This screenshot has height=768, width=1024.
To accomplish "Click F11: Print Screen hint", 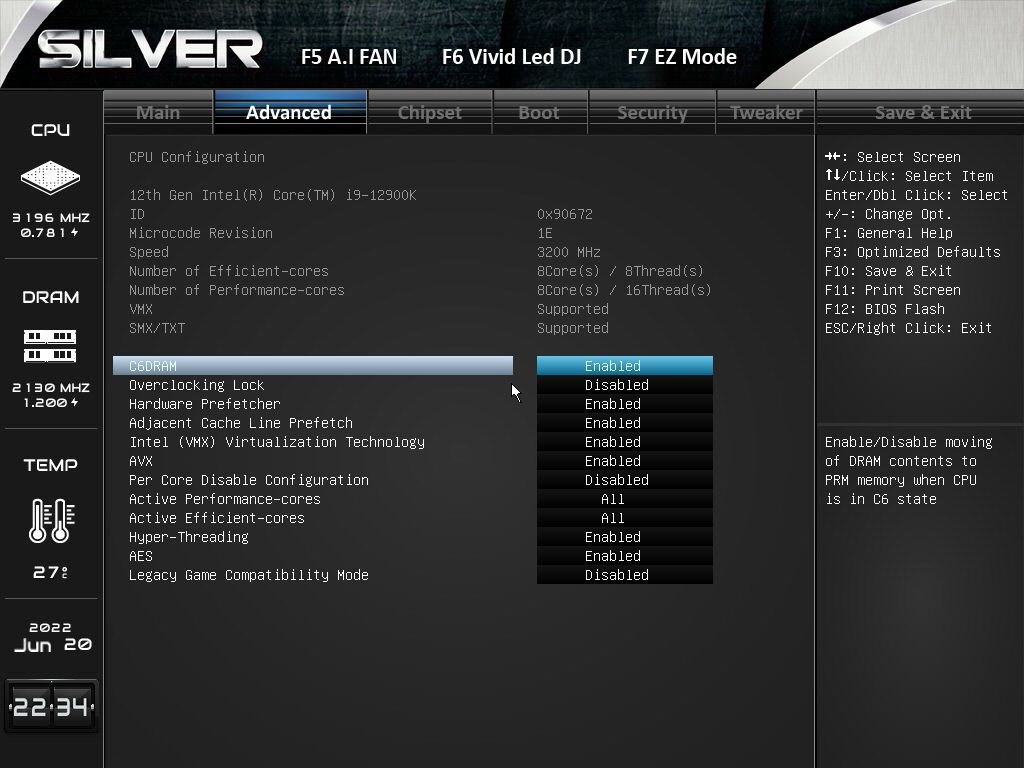I will pos(892,289).
